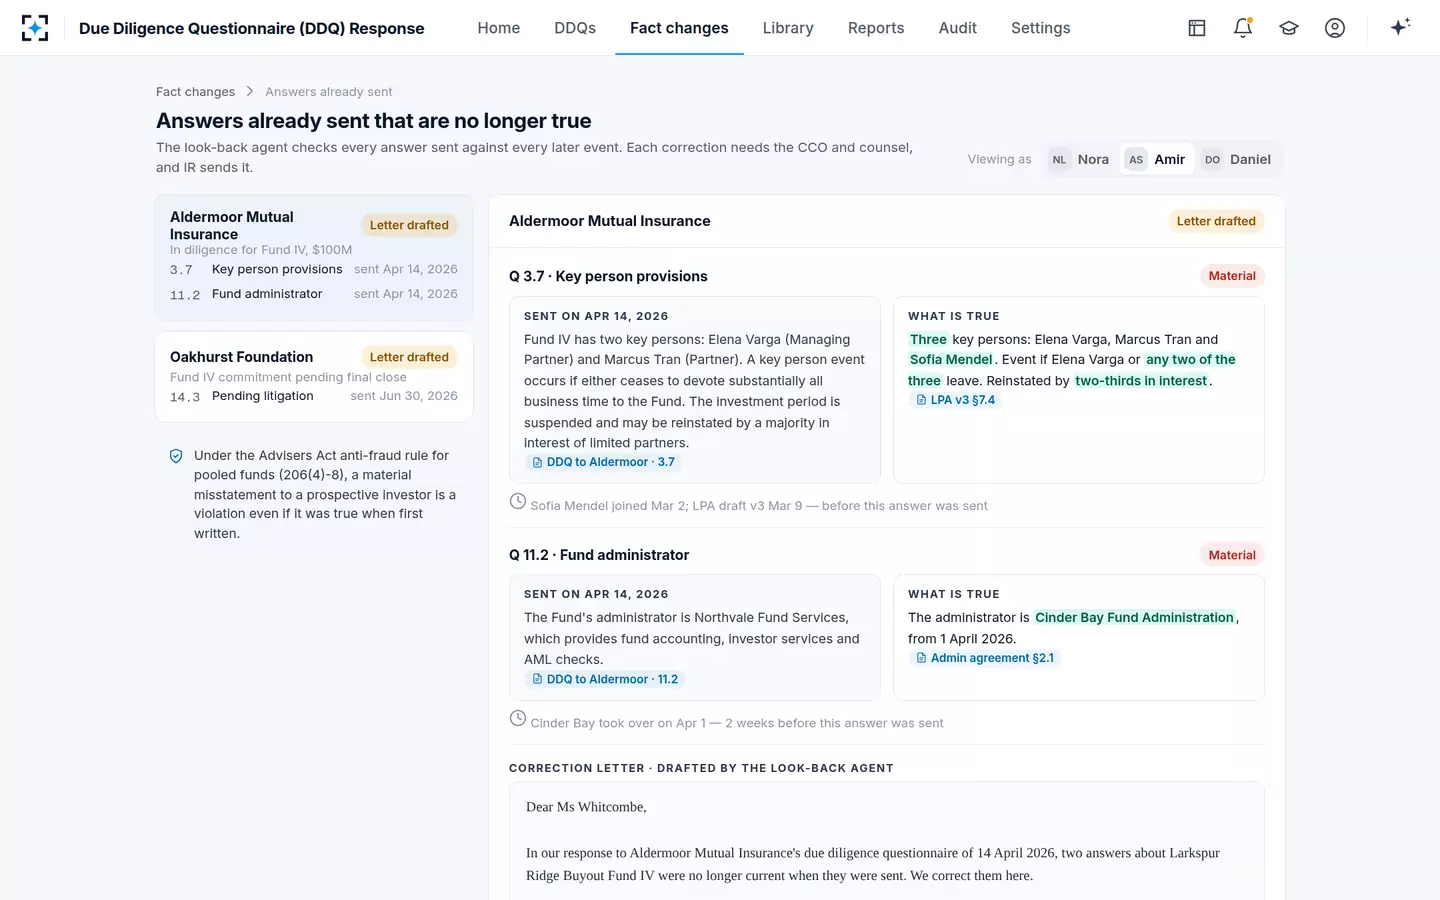Screen dimensions: 1440x900
Task: Click the clock icon beside Cinder Bay note
Action: pyautogui.click(x=518, y=718)
